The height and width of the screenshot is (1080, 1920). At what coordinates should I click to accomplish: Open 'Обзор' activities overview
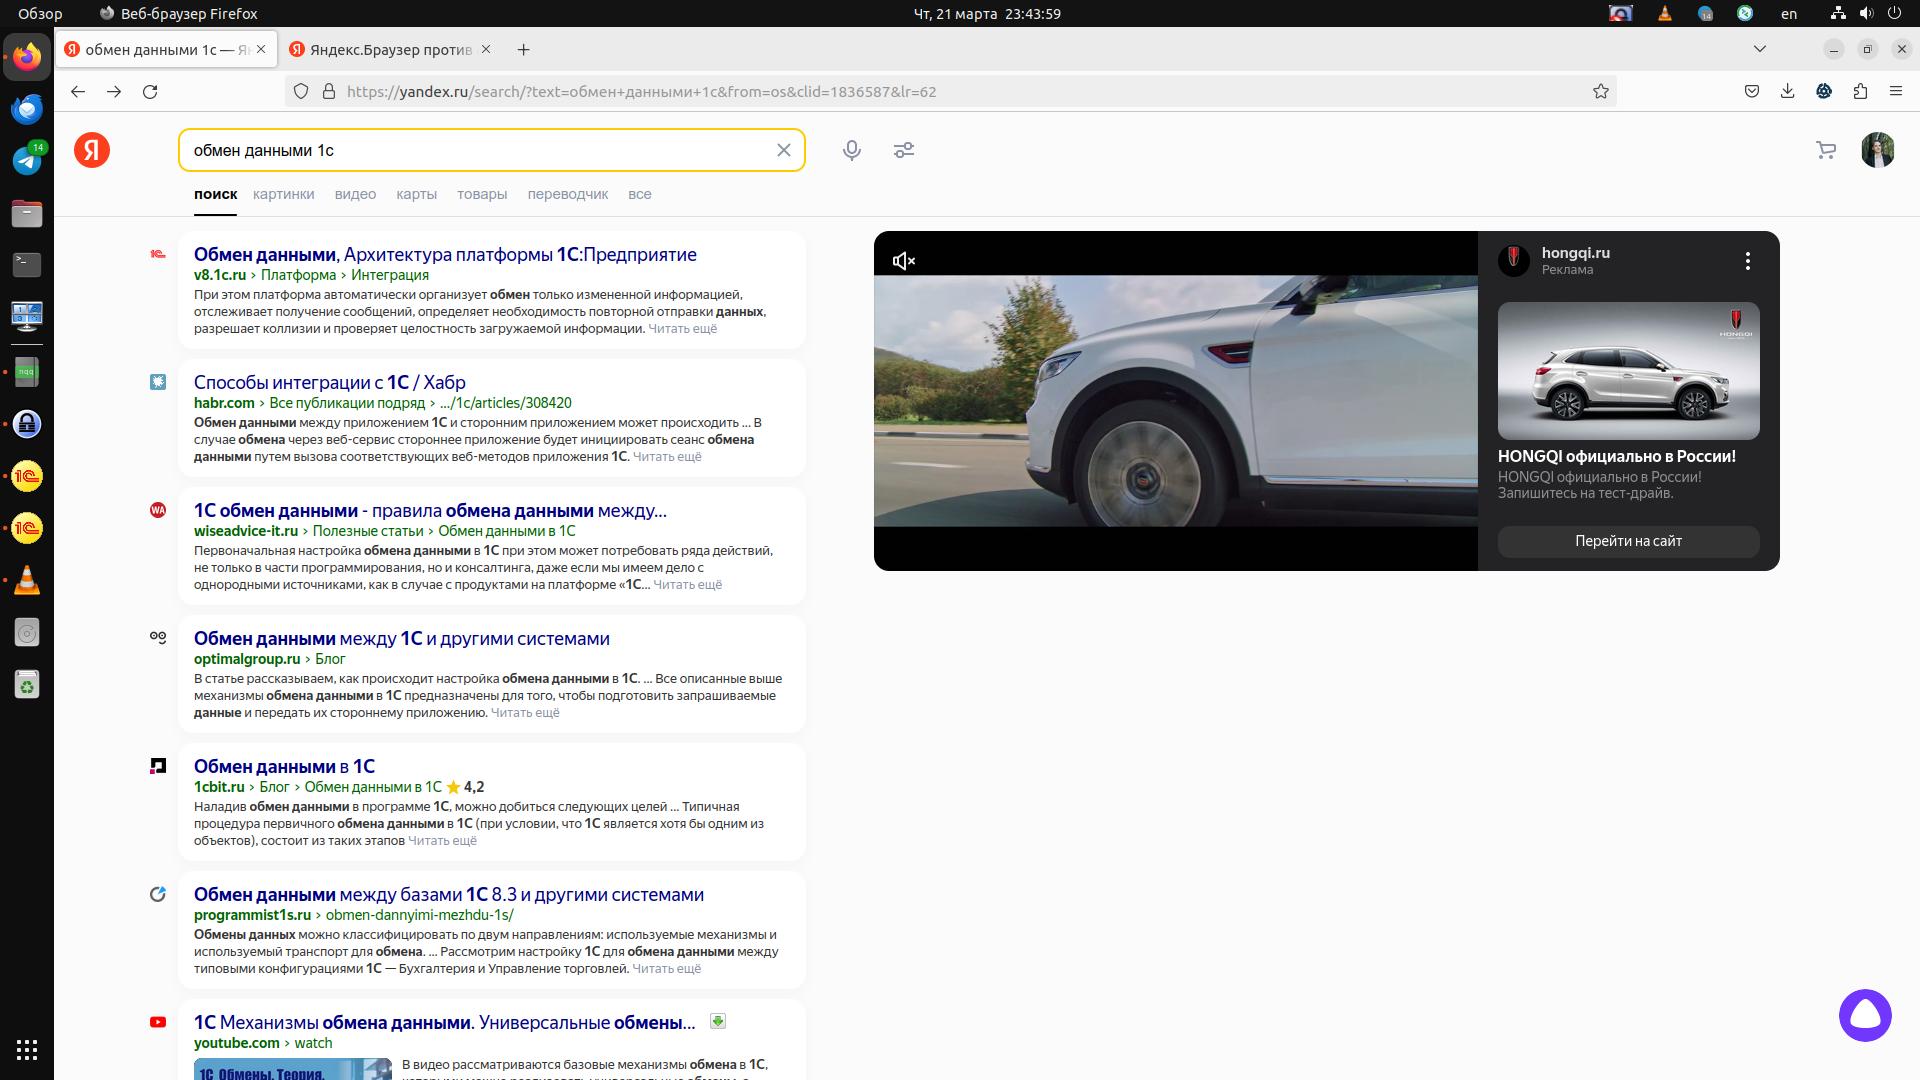coord(40,13)
